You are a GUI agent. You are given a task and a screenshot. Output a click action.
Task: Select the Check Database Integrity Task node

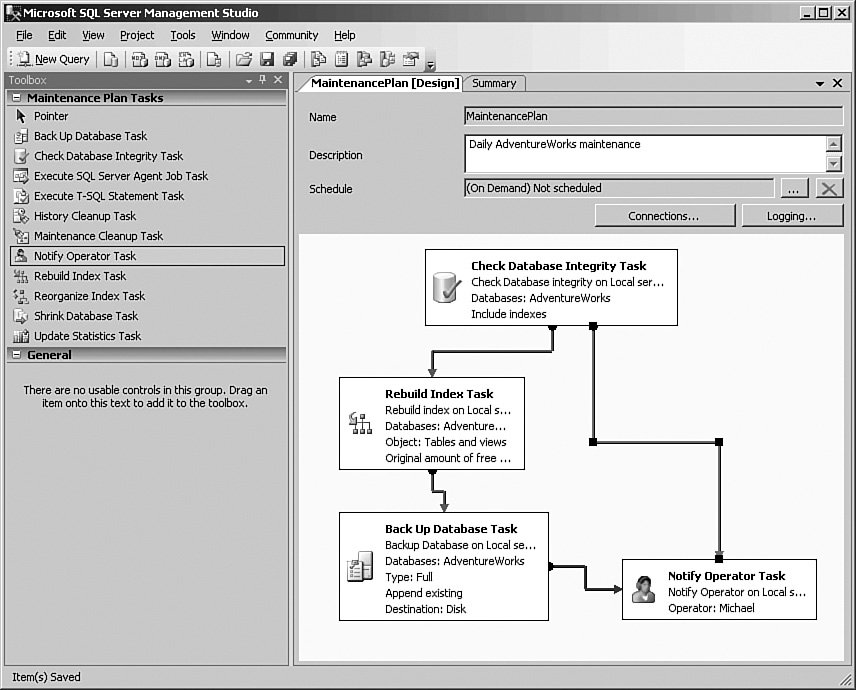coord(551,288)
